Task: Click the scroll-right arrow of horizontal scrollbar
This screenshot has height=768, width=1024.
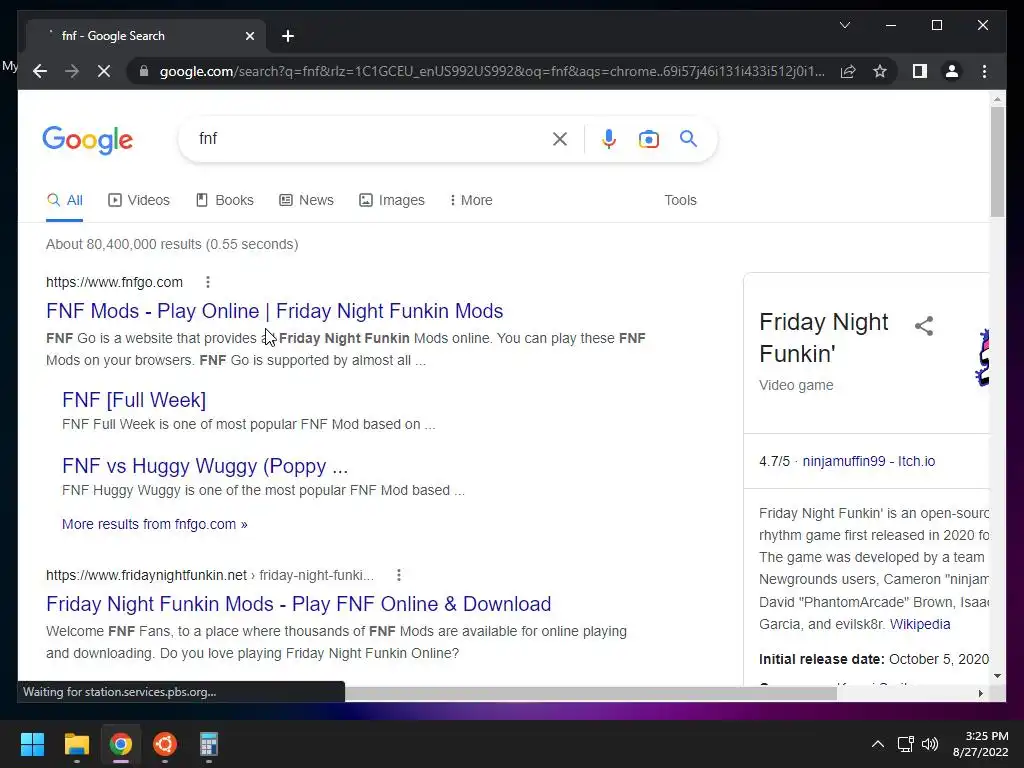Action: 980,694
